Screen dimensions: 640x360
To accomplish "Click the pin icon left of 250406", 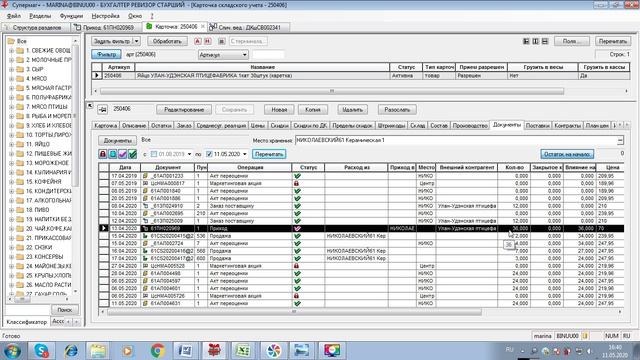I will tap(102, 109).
